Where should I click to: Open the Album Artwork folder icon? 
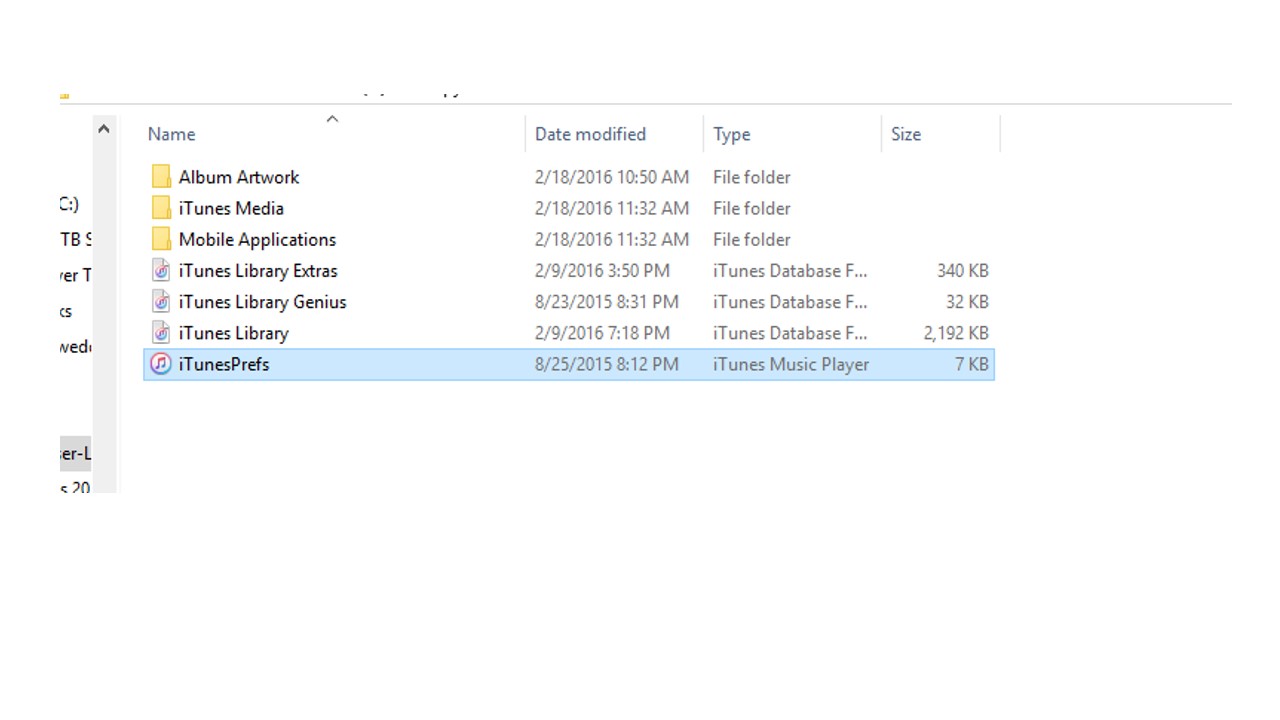click(160, 176)
